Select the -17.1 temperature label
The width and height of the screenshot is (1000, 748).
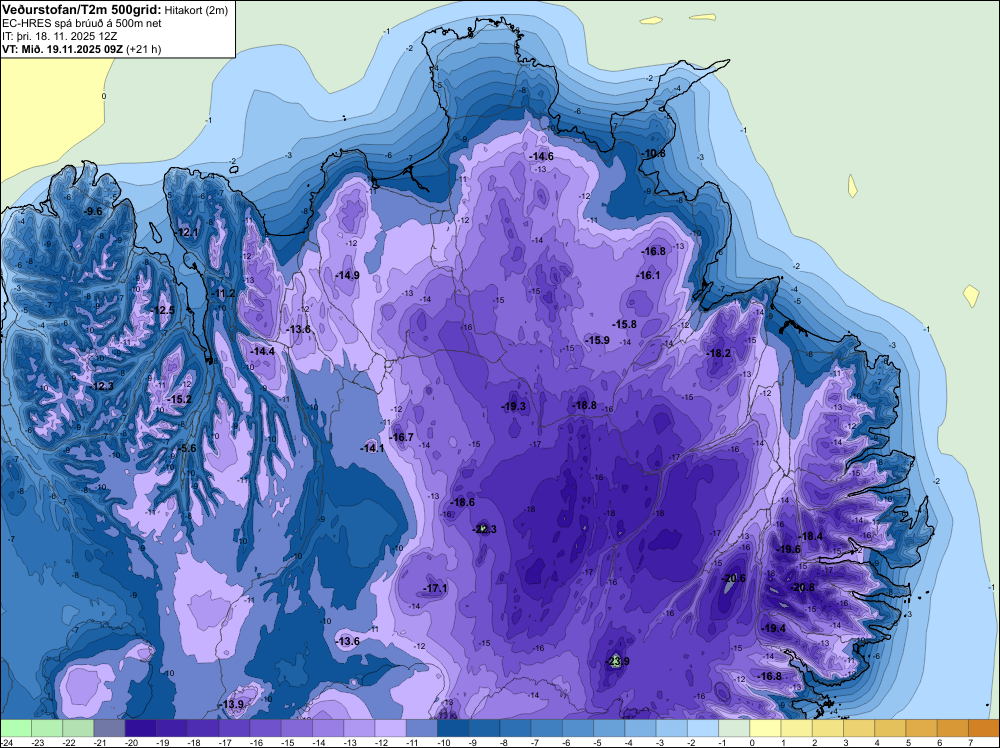click(x=436, y=588)
